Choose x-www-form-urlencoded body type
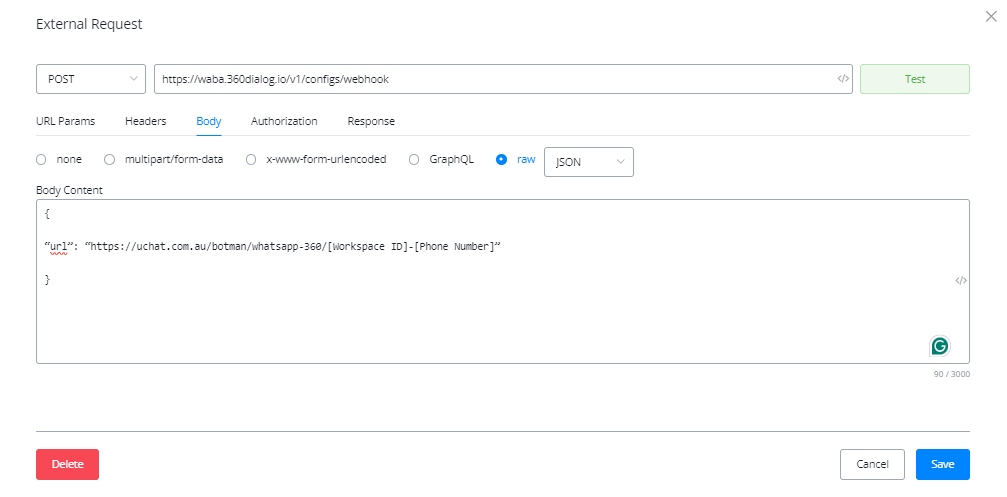1007x497 pixels. (251, 159)
